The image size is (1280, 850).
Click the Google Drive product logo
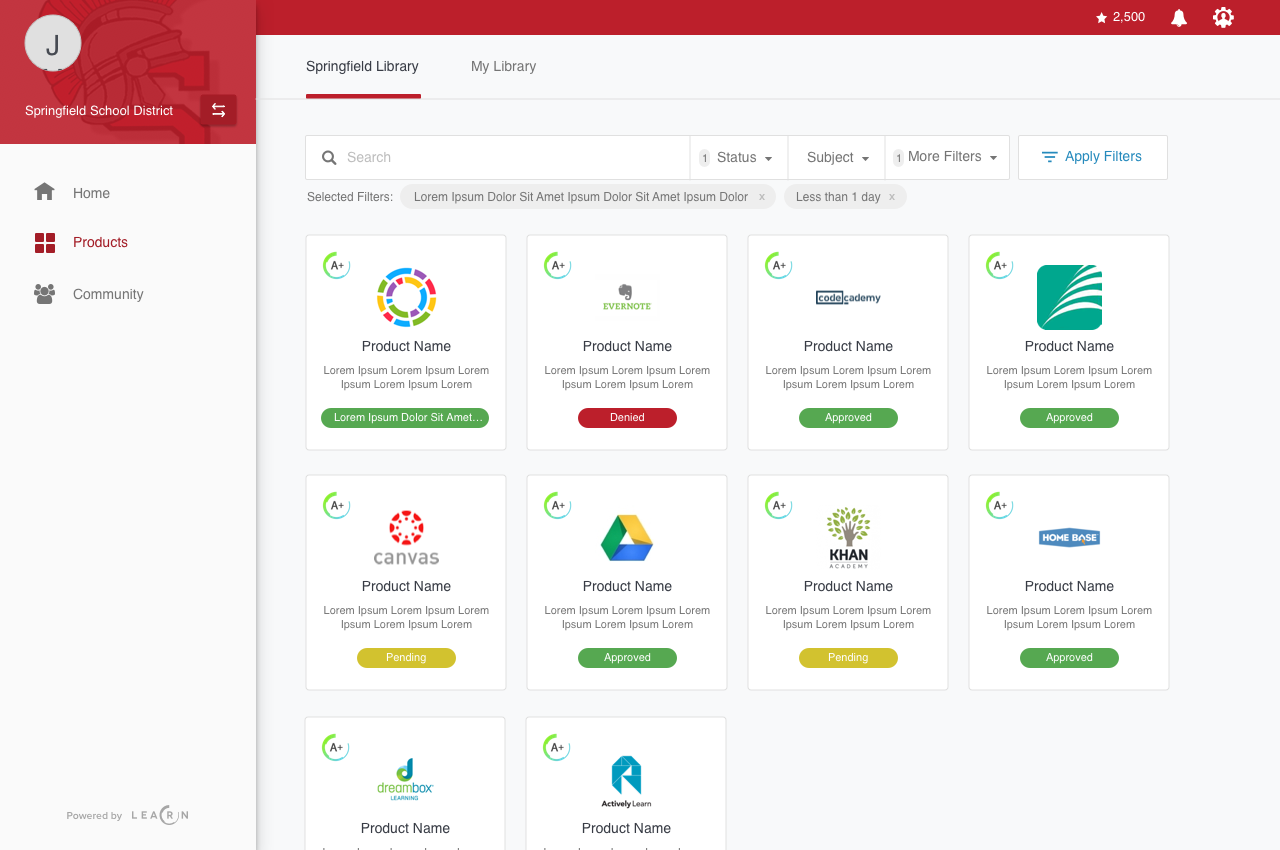click(x=627, y=538)
